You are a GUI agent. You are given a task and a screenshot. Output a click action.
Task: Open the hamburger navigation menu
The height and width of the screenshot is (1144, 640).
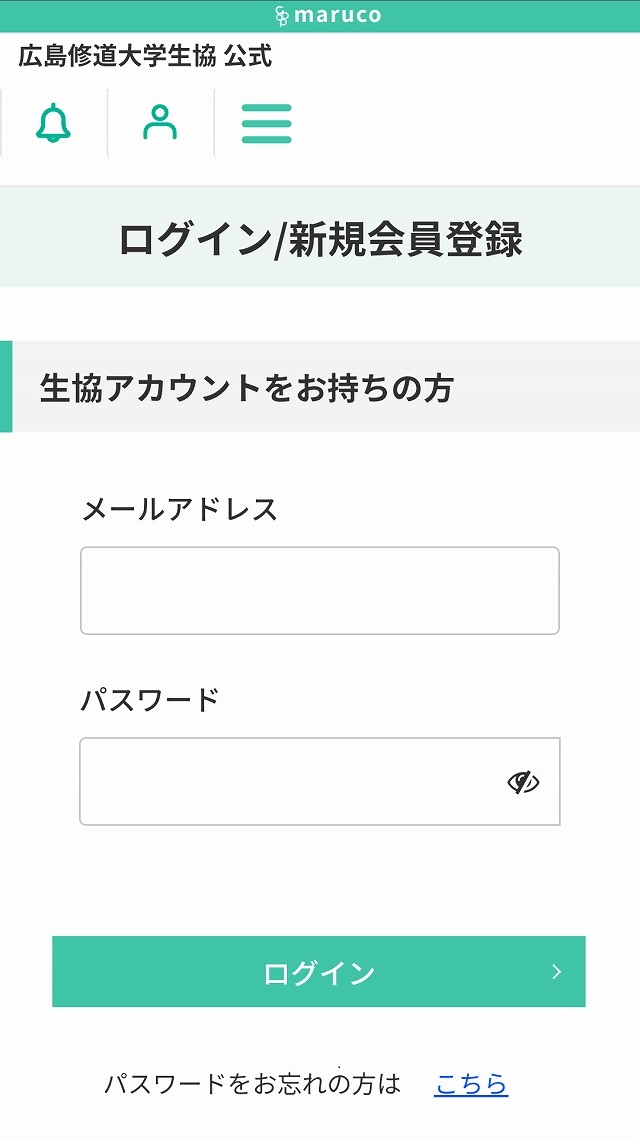point(264,122)
